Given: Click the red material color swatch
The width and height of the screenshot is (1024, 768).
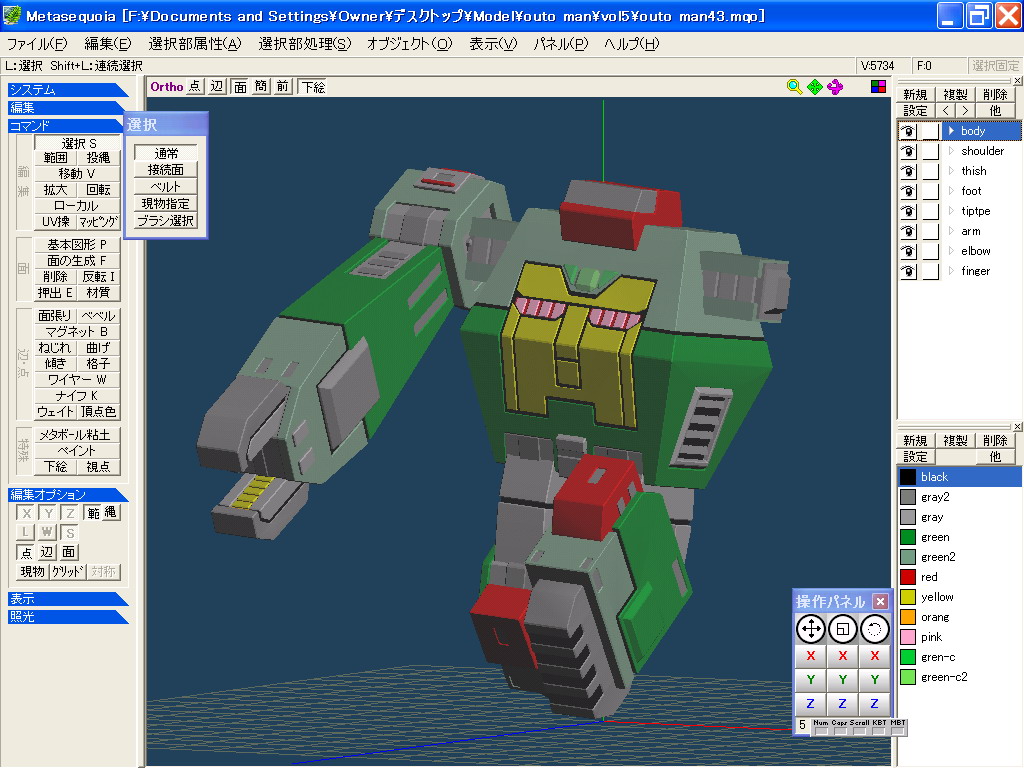Looking at the screenshot, I should (908, 577).
